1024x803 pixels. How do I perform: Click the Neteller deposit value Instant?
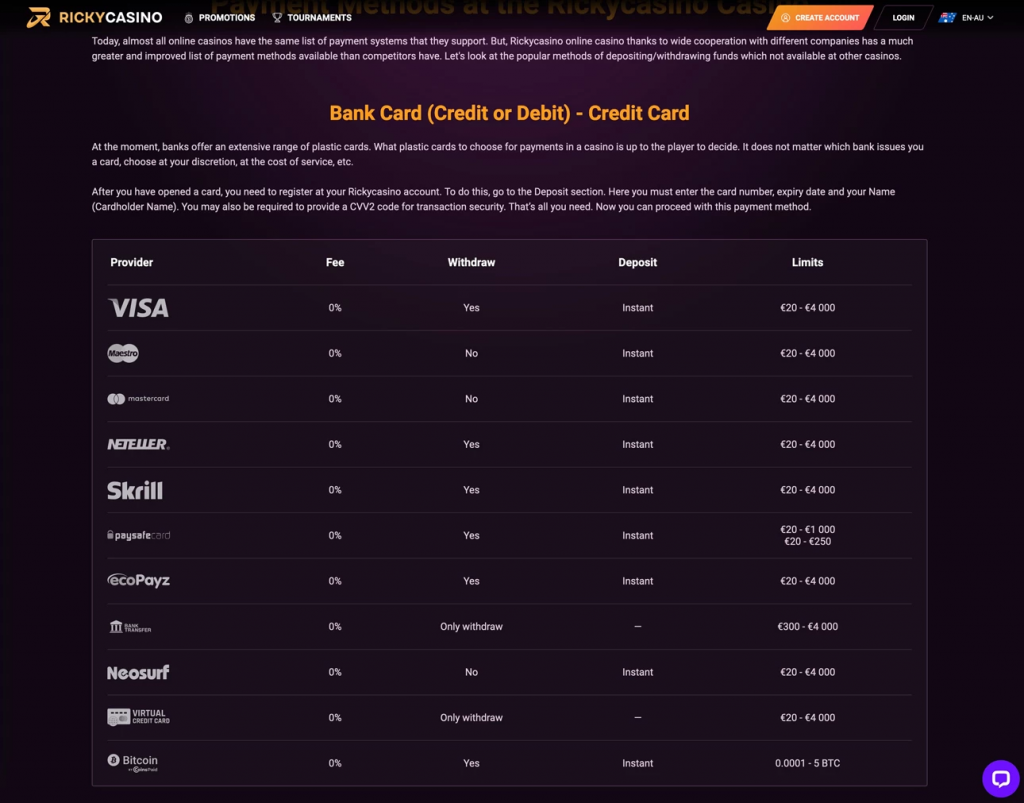637,445
